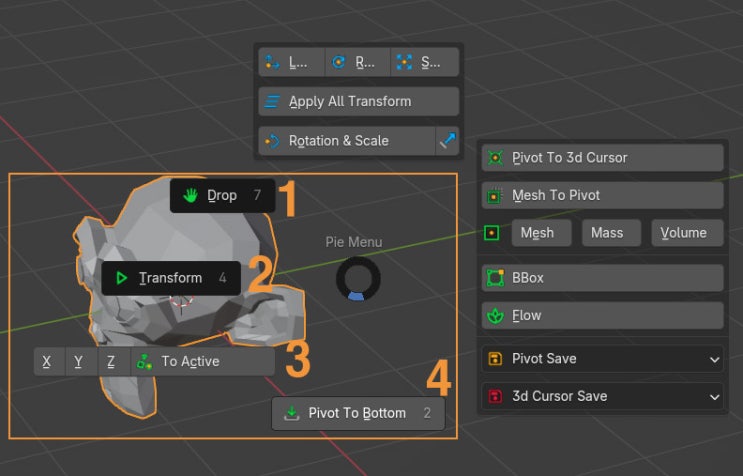Open the Transform pie submenu
Screen dimensions: 743x476
[x=171, y=278]
